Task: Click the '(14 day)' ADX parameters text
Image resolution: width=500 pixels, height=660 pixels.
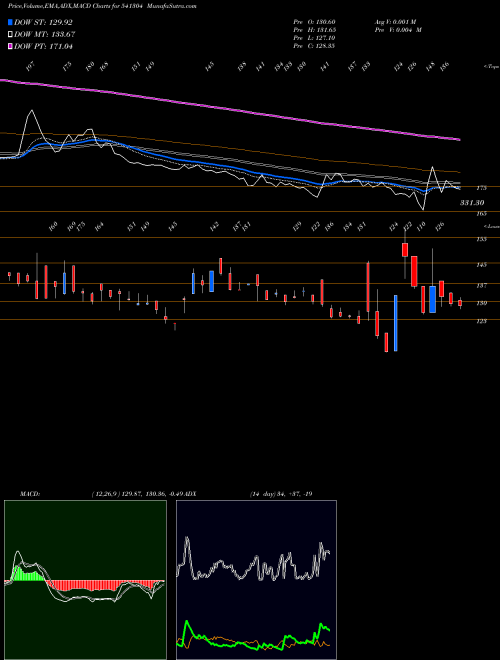Action: [262, 494]
